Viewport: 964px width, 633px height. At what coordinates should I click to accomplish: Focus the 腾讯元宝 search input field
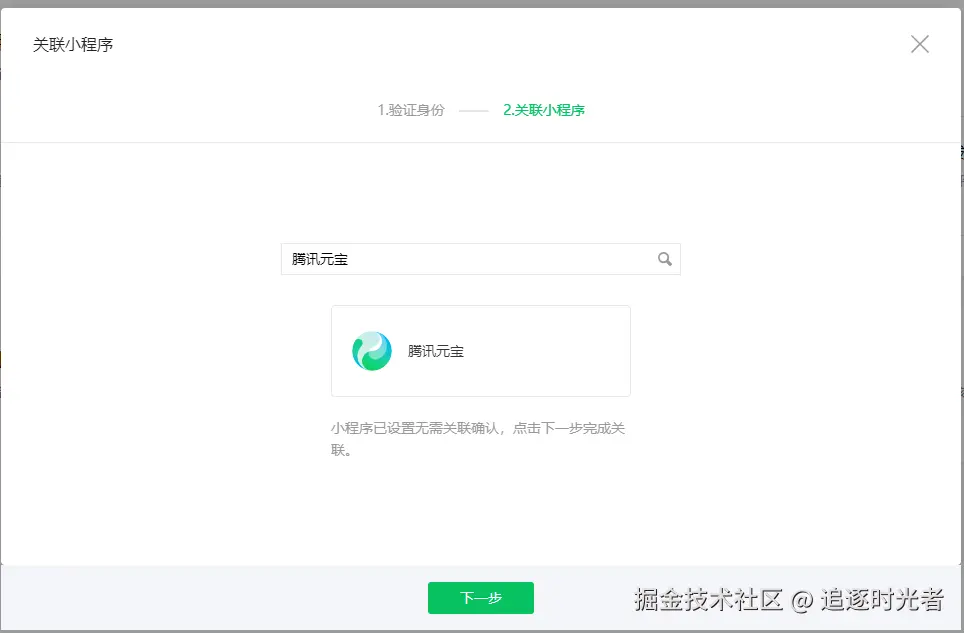(x=481, y=259)
